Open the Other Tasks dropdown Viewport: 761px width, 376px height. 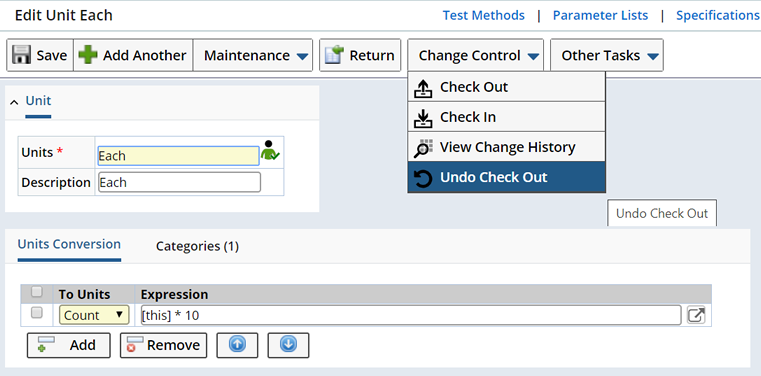coord(607,55)
